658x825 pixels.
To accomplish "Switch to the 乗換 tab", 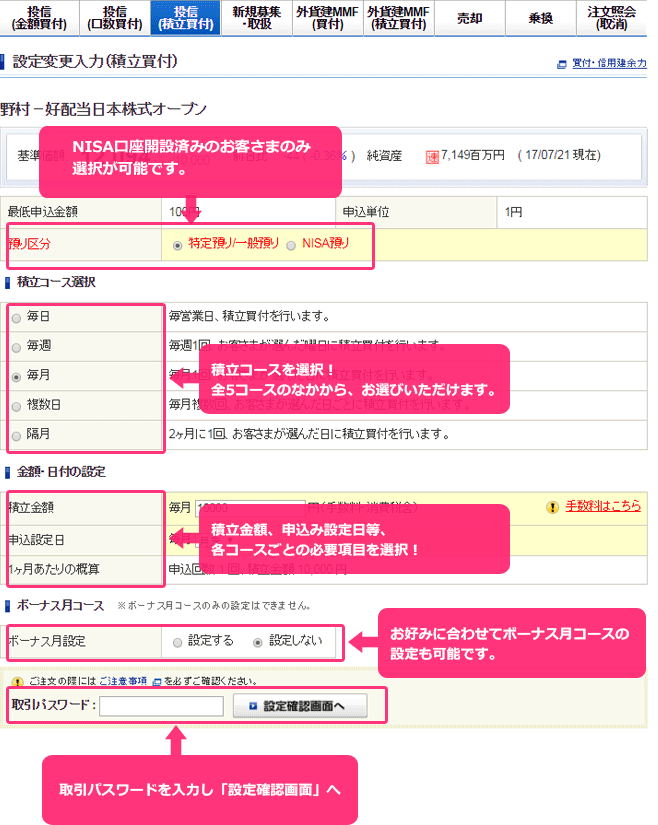I will [541, 18].
